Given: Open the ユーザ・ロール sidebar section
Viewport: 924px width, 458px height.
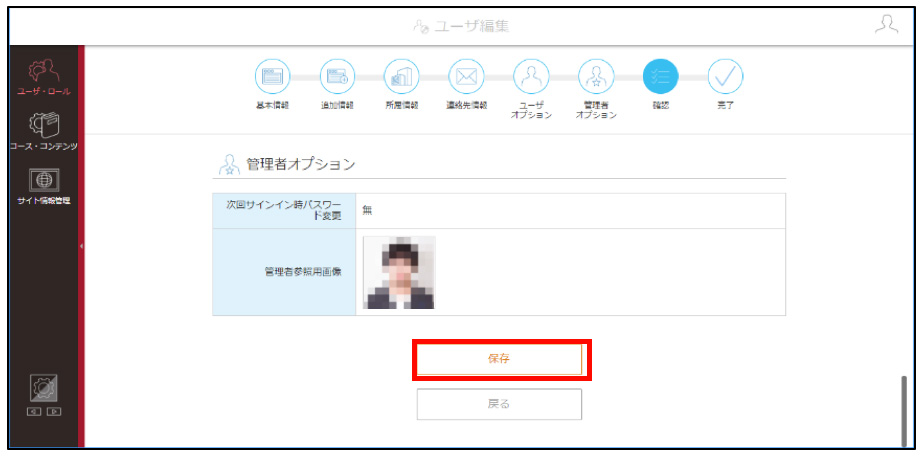Looking at the screenshot, I should (44, 77).
